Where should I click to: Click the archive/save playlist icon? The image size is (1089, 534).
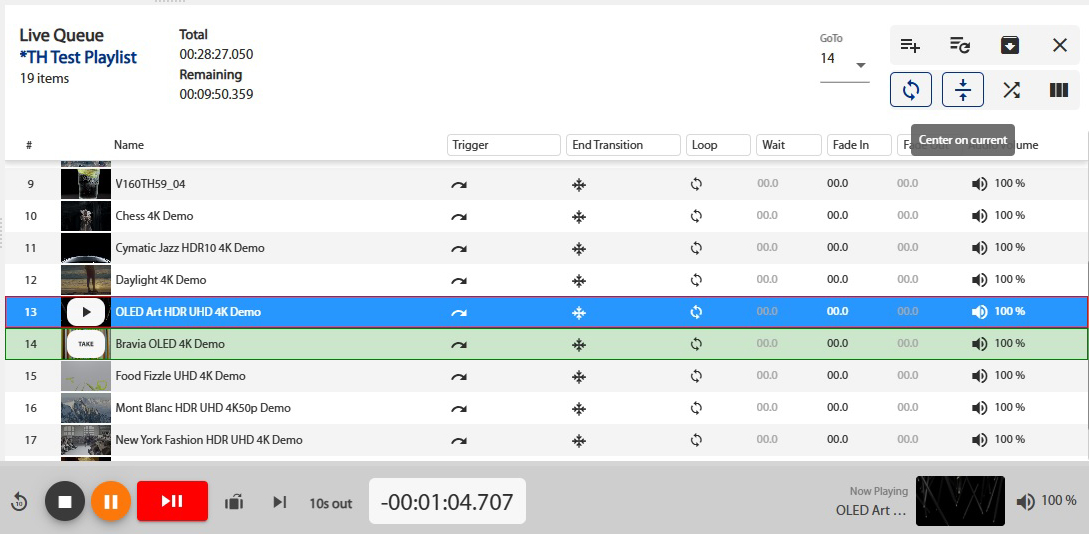tap(1009, 46)
